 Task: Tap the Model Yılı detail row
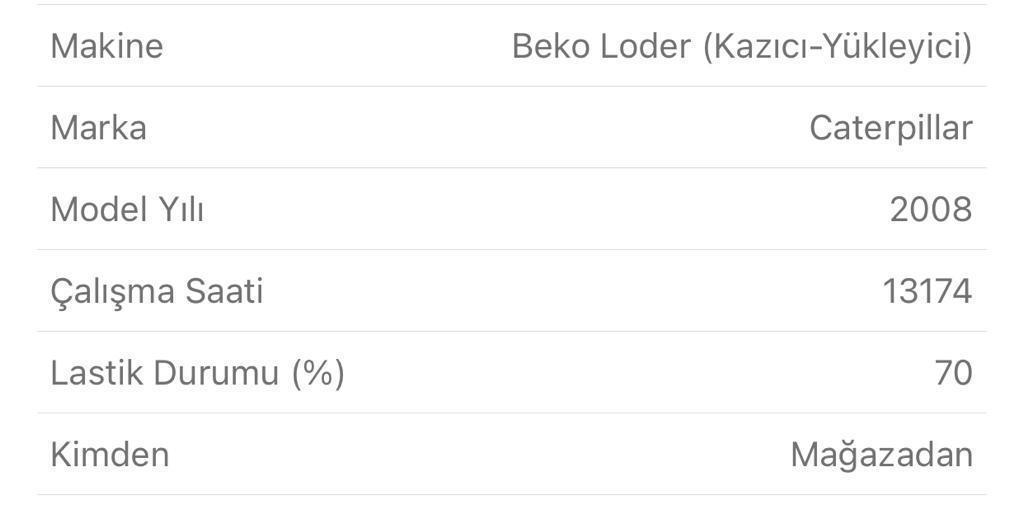512,209
